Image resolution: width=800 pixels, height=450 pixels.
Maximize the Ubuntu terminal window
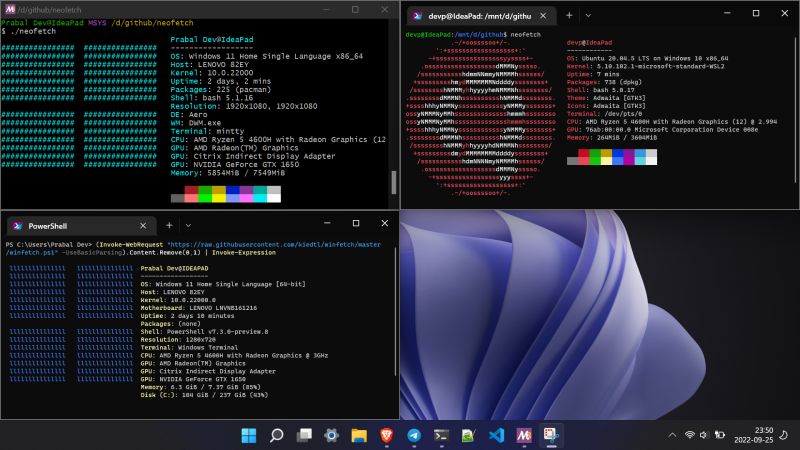tap(756, 13)
